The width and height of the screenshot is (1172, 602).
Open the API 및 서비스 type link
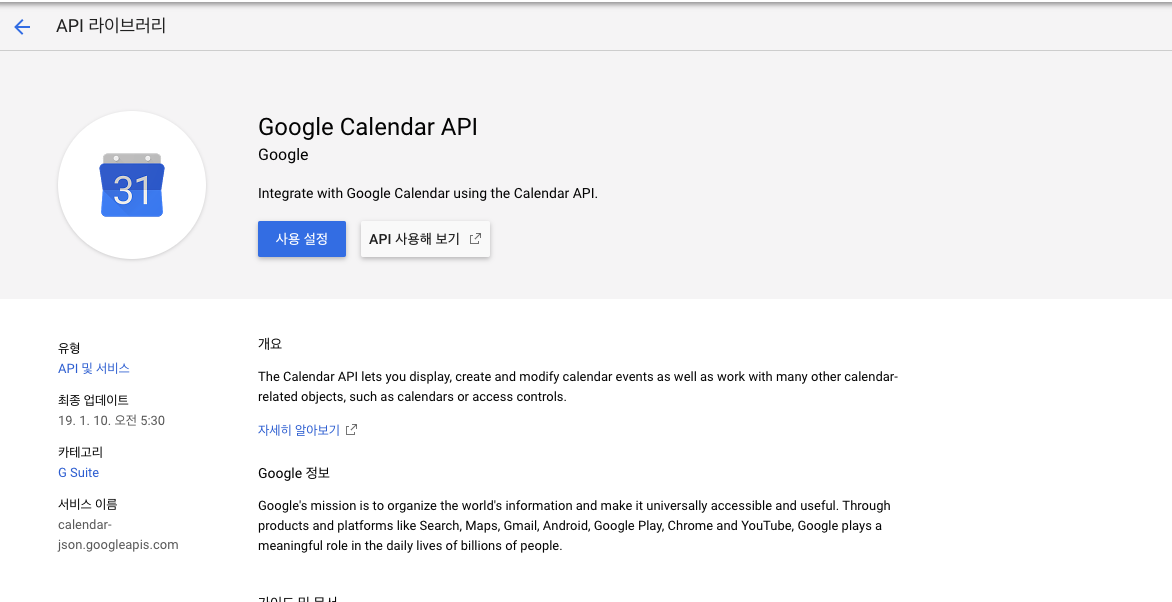point(94,368)
